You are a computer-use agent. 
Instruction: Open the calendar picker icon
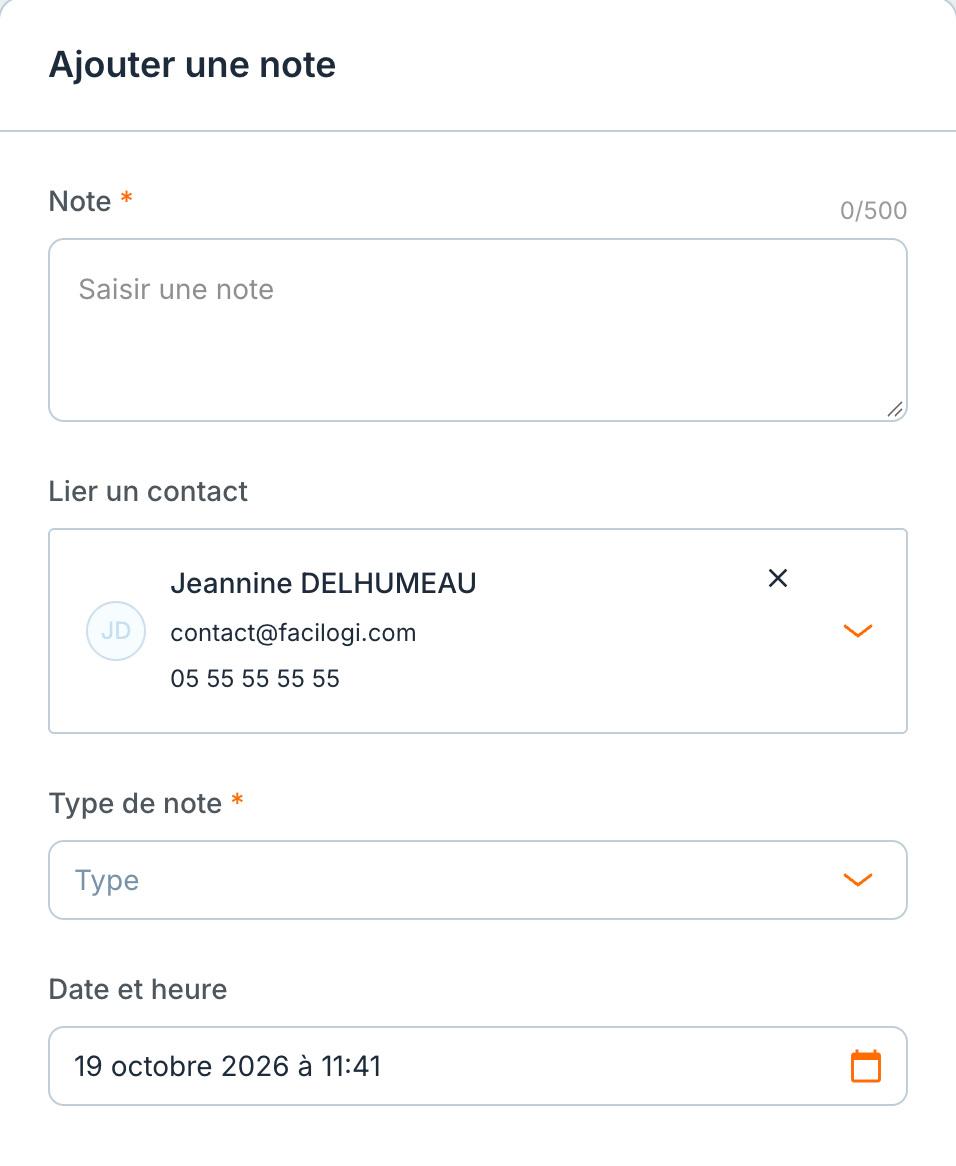[x=865, y=1066]
